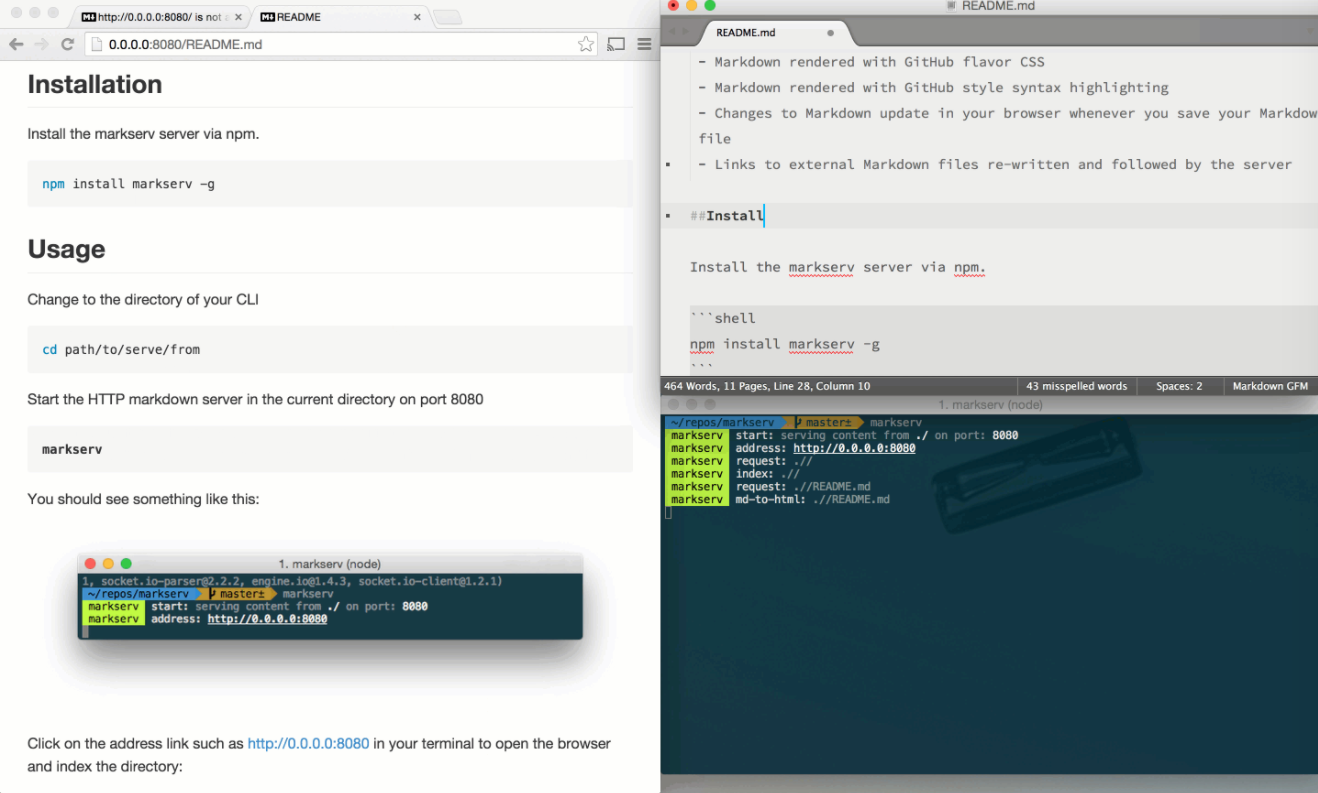Click the previous-tab arrow in Sublime's tab bar
This screenshot has width=1318, height=793.
[x=673, y=33]
